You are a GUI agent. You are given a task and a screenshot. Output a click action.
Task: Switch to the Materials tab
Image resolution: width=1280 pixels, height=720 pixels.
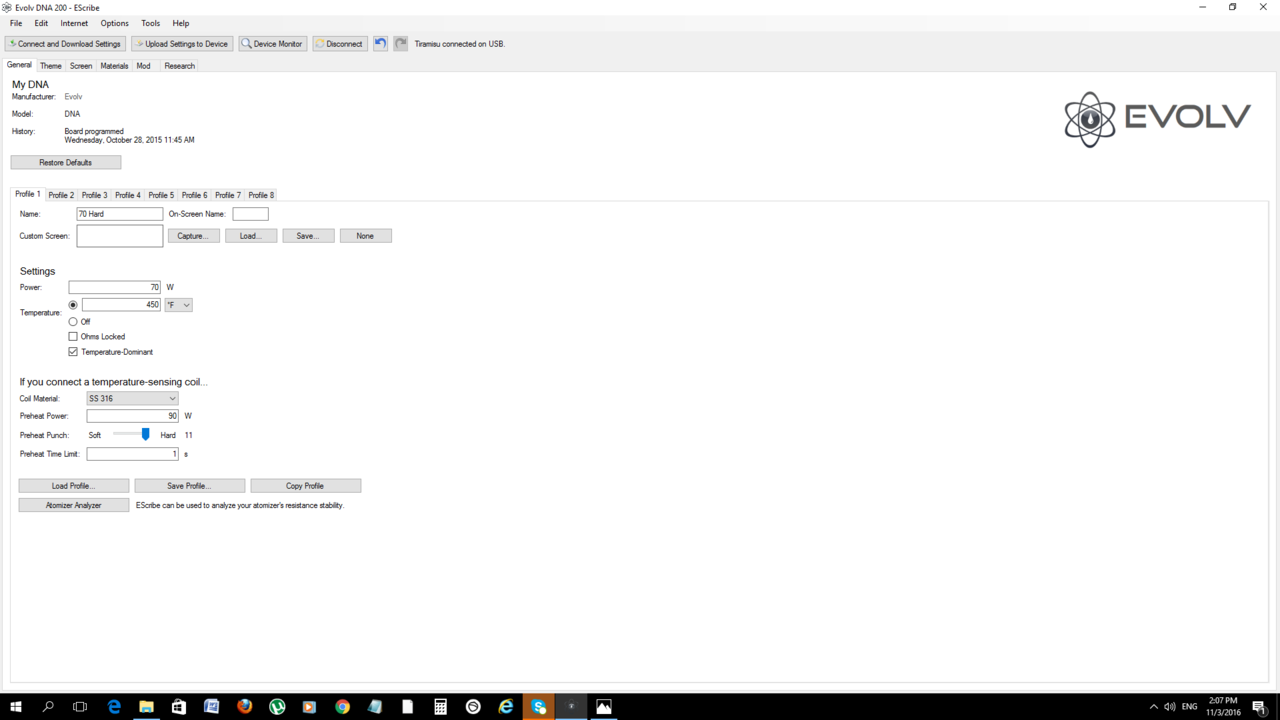(x=114, y=66)
